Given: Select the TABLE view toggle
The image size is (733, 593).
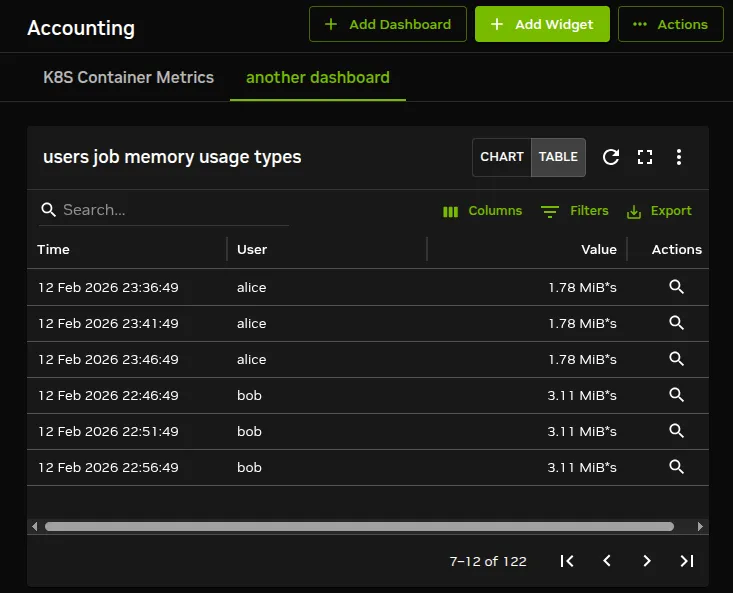Looking at the screenshot, I should [558, 157].
